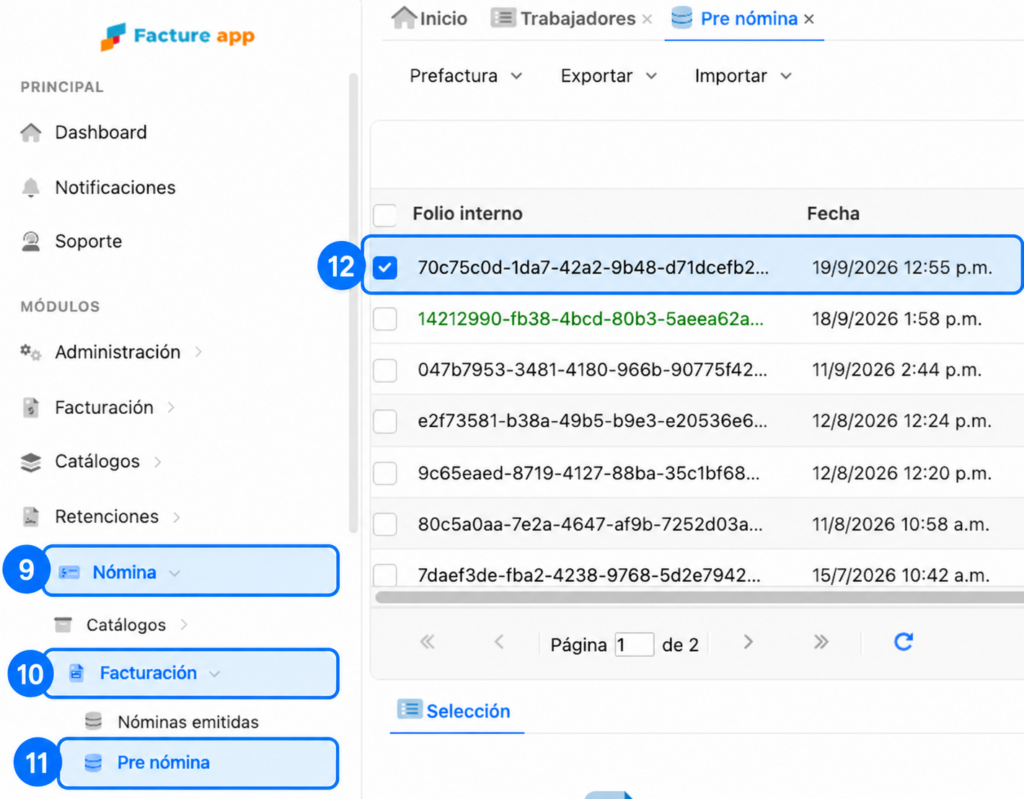Check the row 9c65eaed-8719-4127 checkbox
Image resolution: width=1024 pixels, height=799 pixels.
(x=385, y=473)
